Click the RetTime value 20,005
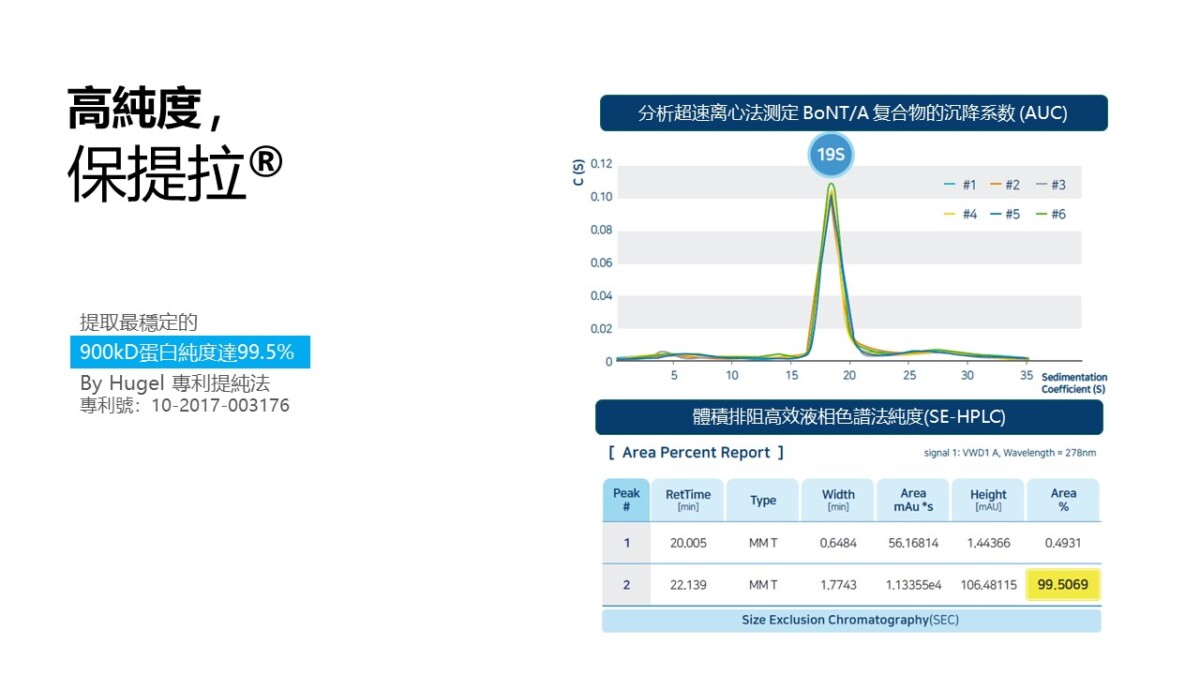The image size is (1200, 675). pyautogui.click(x=688, y=543)
